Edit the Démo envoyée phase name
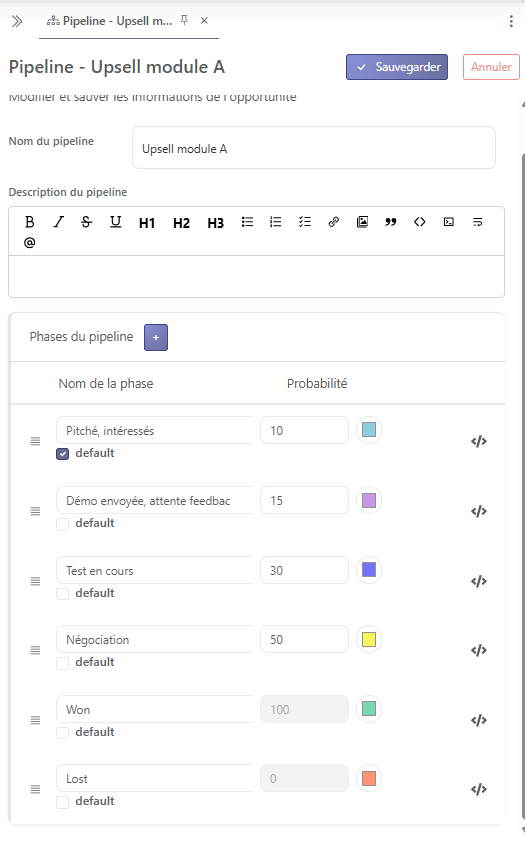 154,500
